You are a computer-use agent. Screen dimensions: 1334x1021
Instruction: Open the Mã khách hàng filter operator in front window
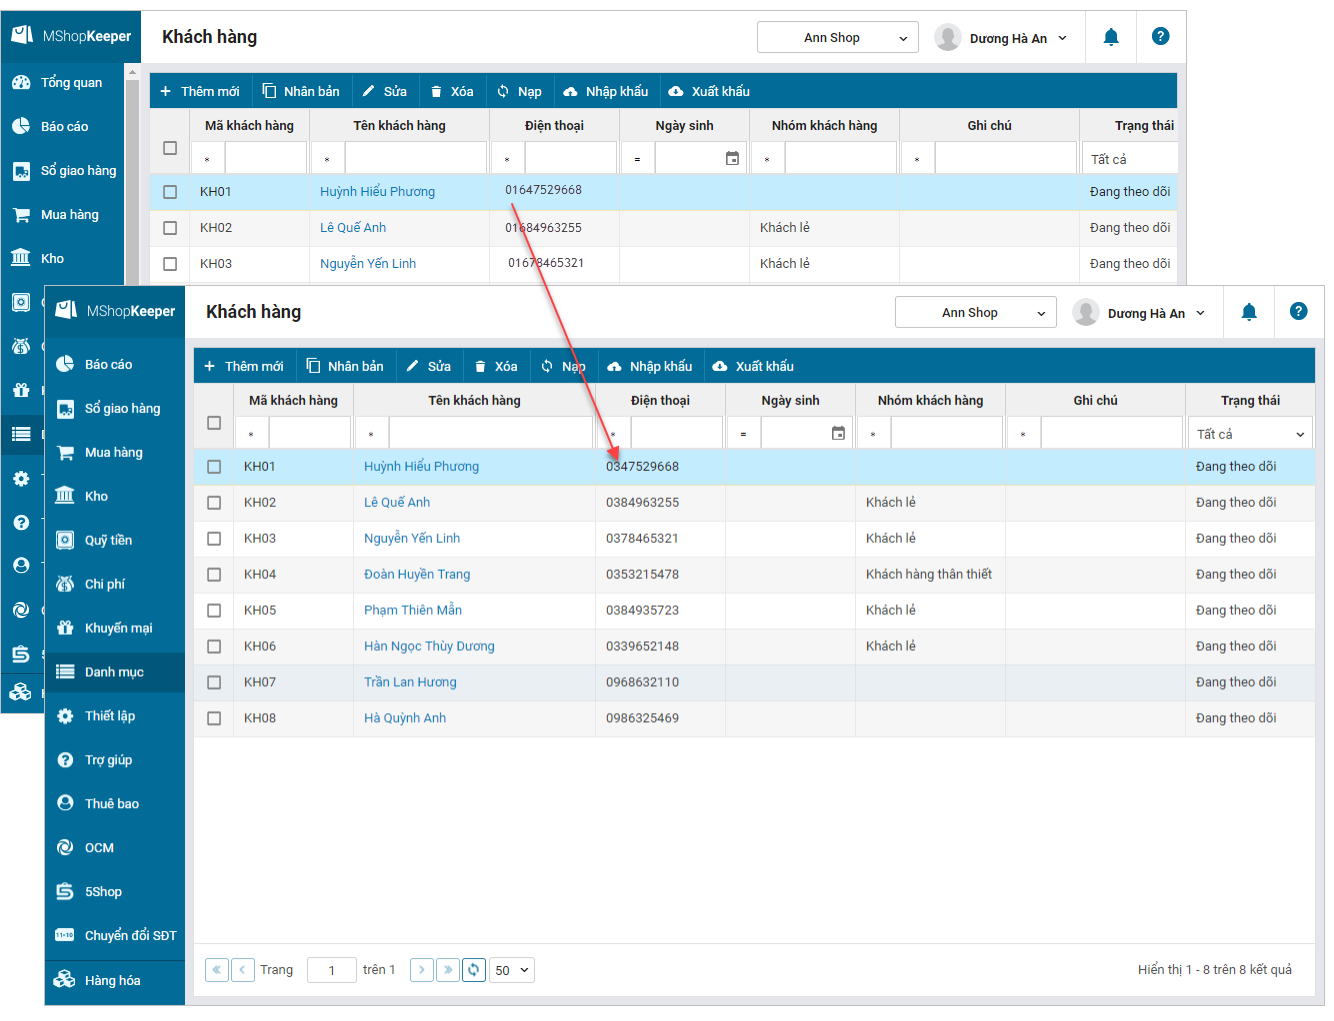click(251, 434)
